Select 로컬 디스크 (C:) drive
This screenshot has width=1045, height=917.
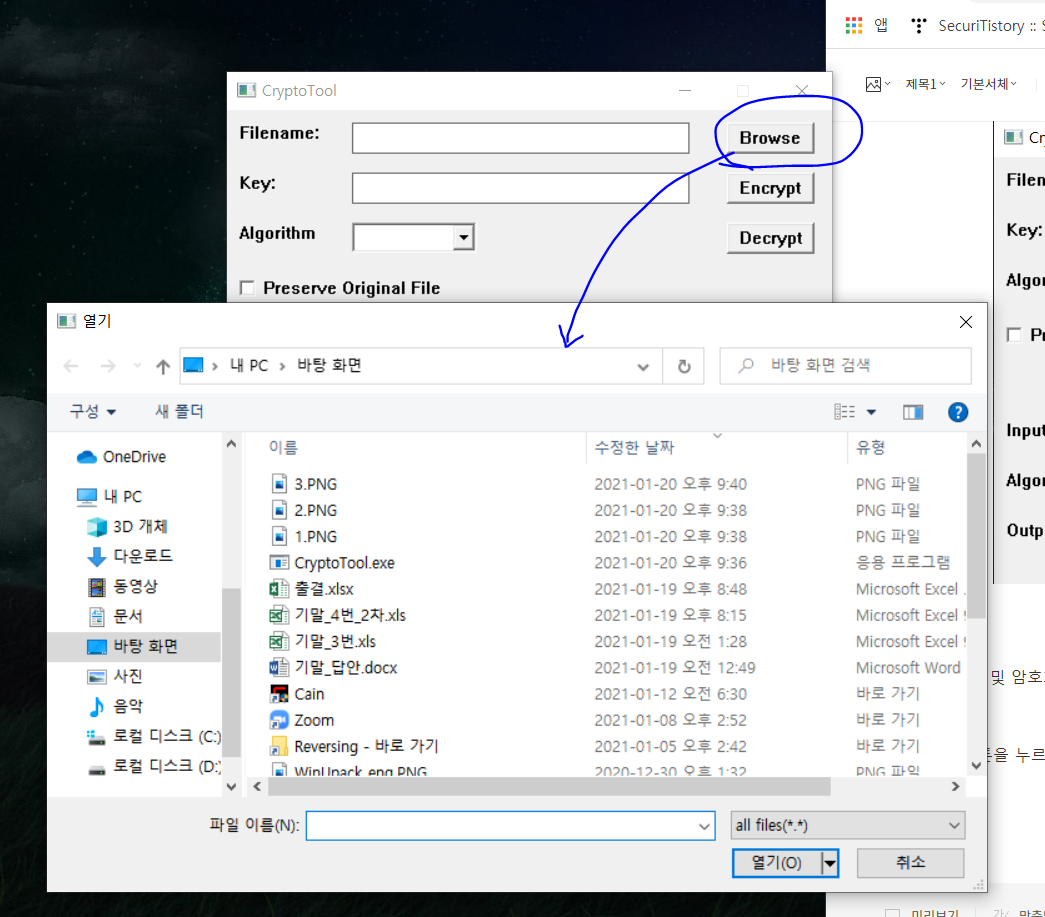point(154,736)
